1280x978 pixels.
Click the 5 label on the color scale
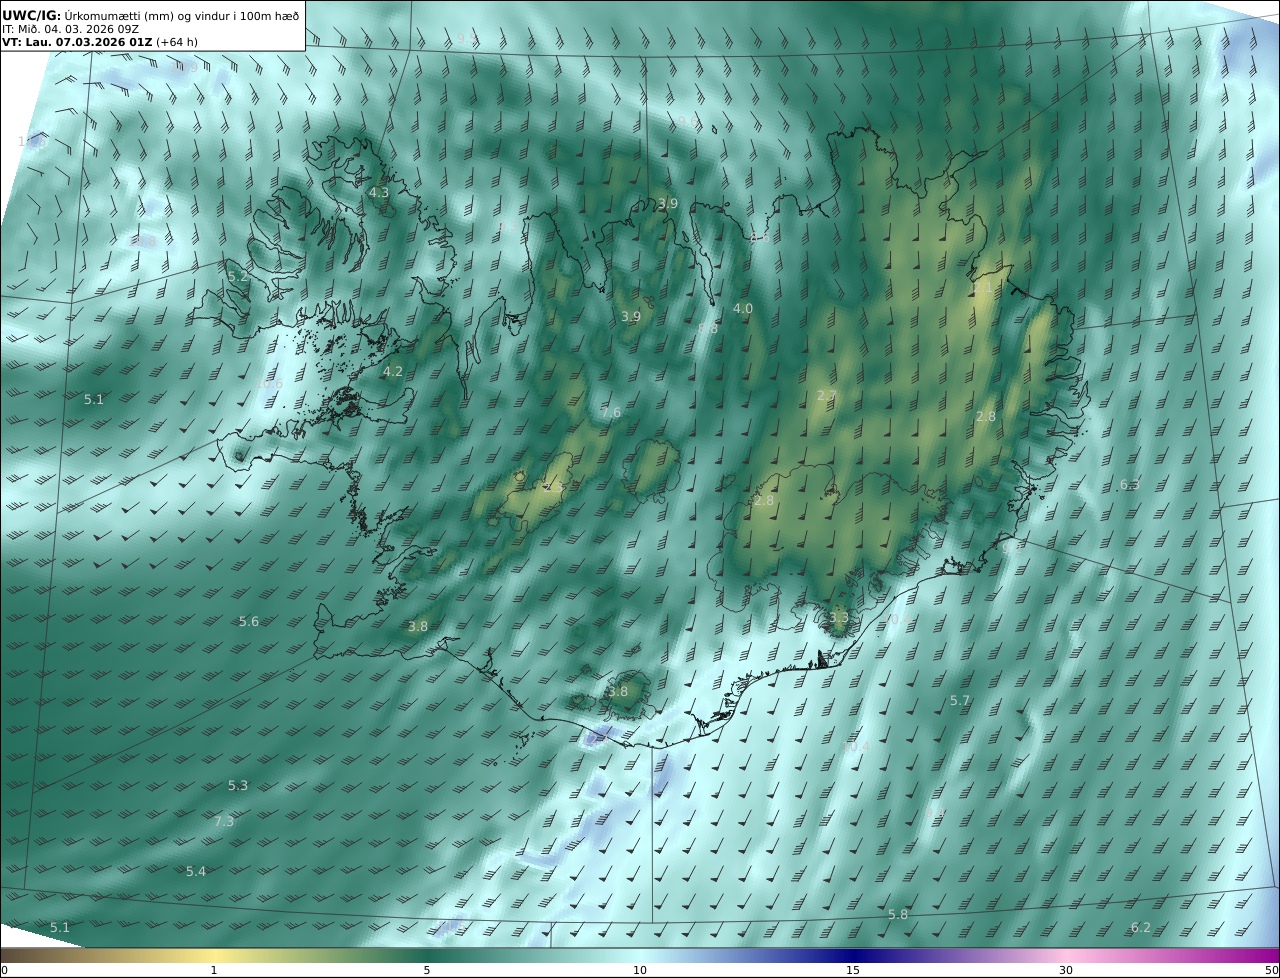pos(427,970)
